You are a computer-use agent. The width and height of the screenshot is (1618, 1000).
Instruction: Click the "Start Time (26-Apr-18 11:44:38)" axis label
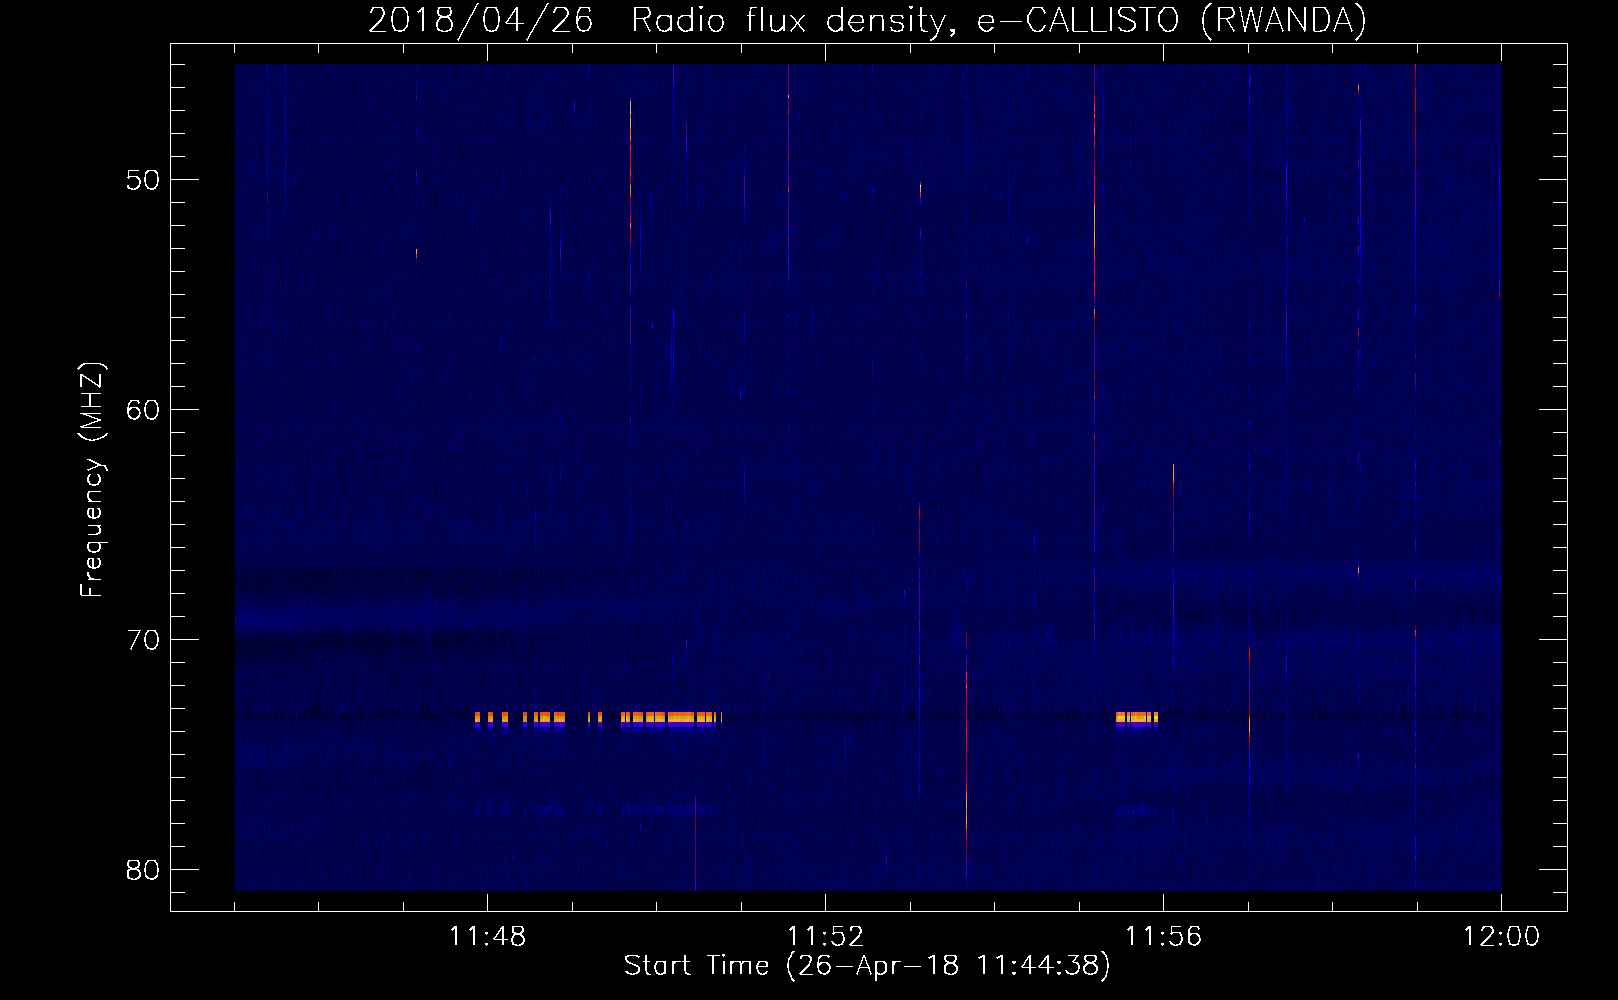(867, 966)
